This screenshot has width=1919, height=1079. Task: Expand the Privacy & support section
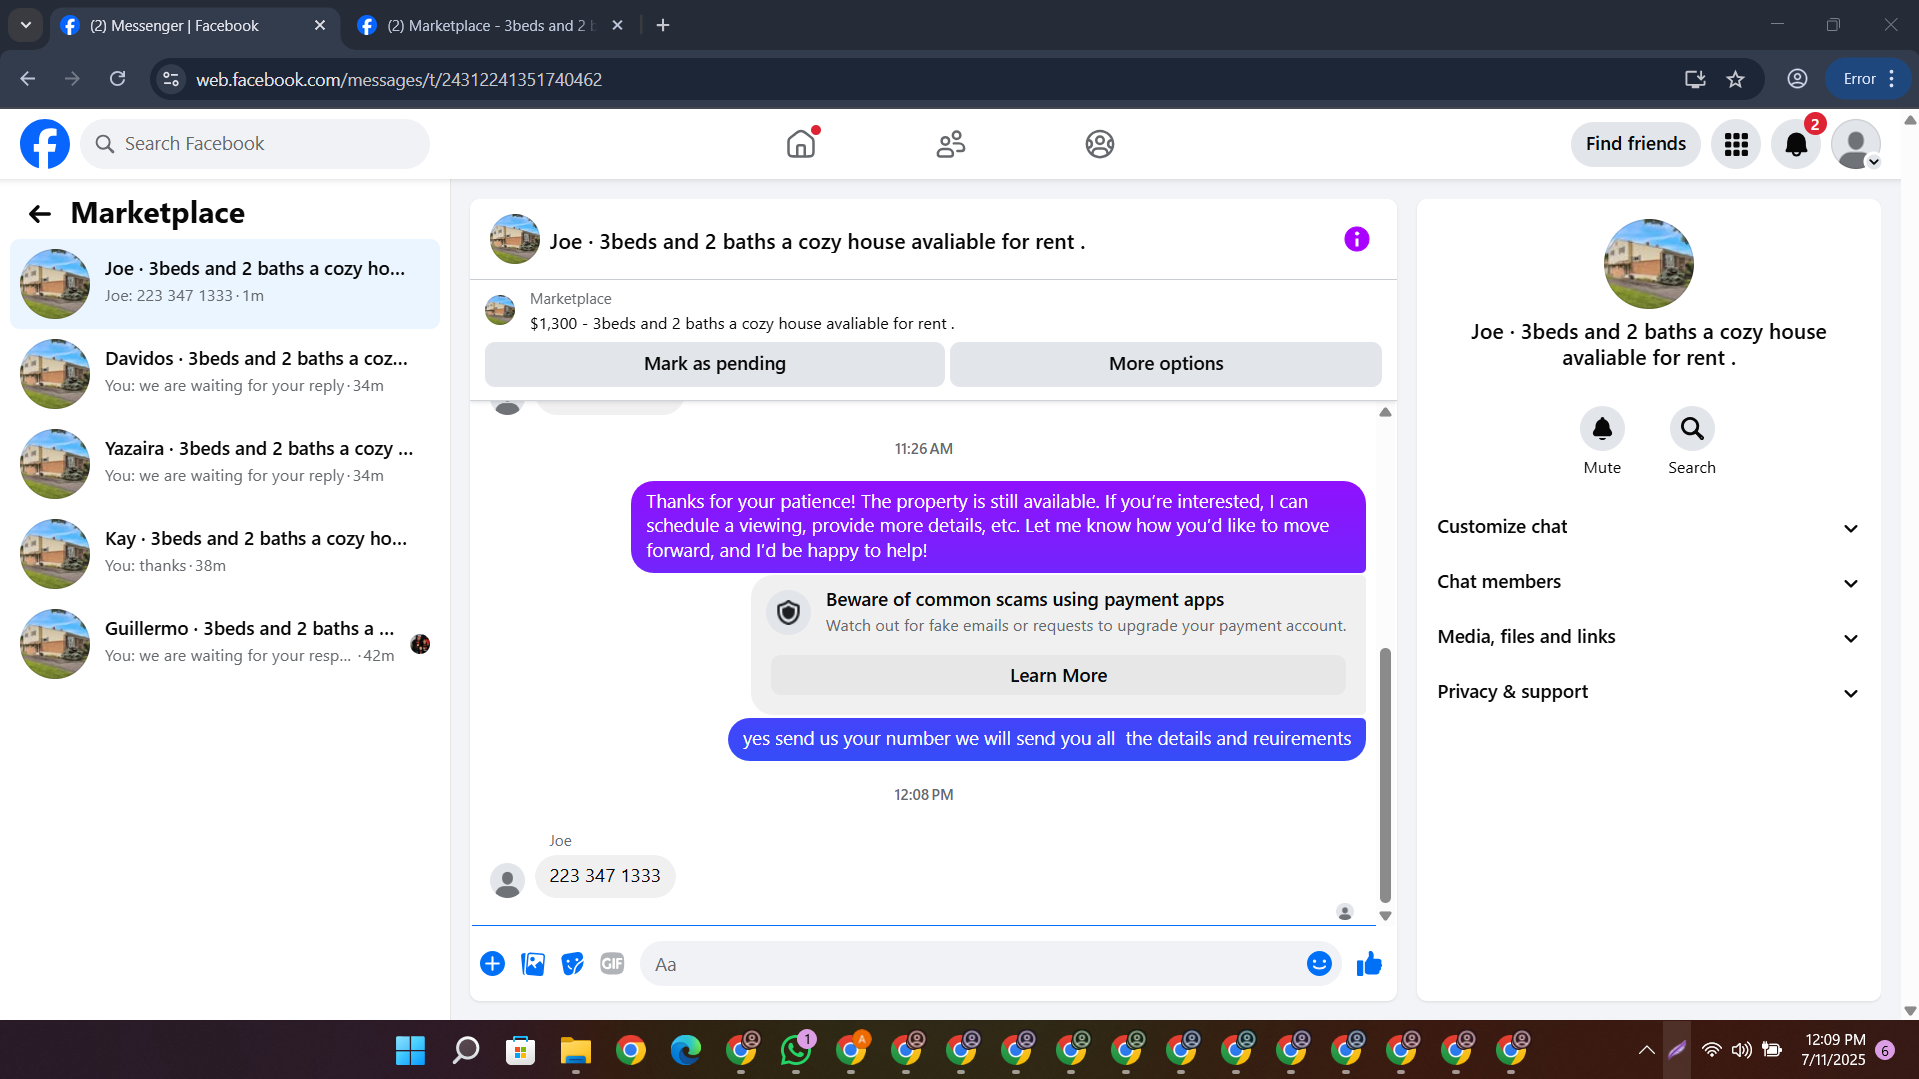(x=1648, y=692)
